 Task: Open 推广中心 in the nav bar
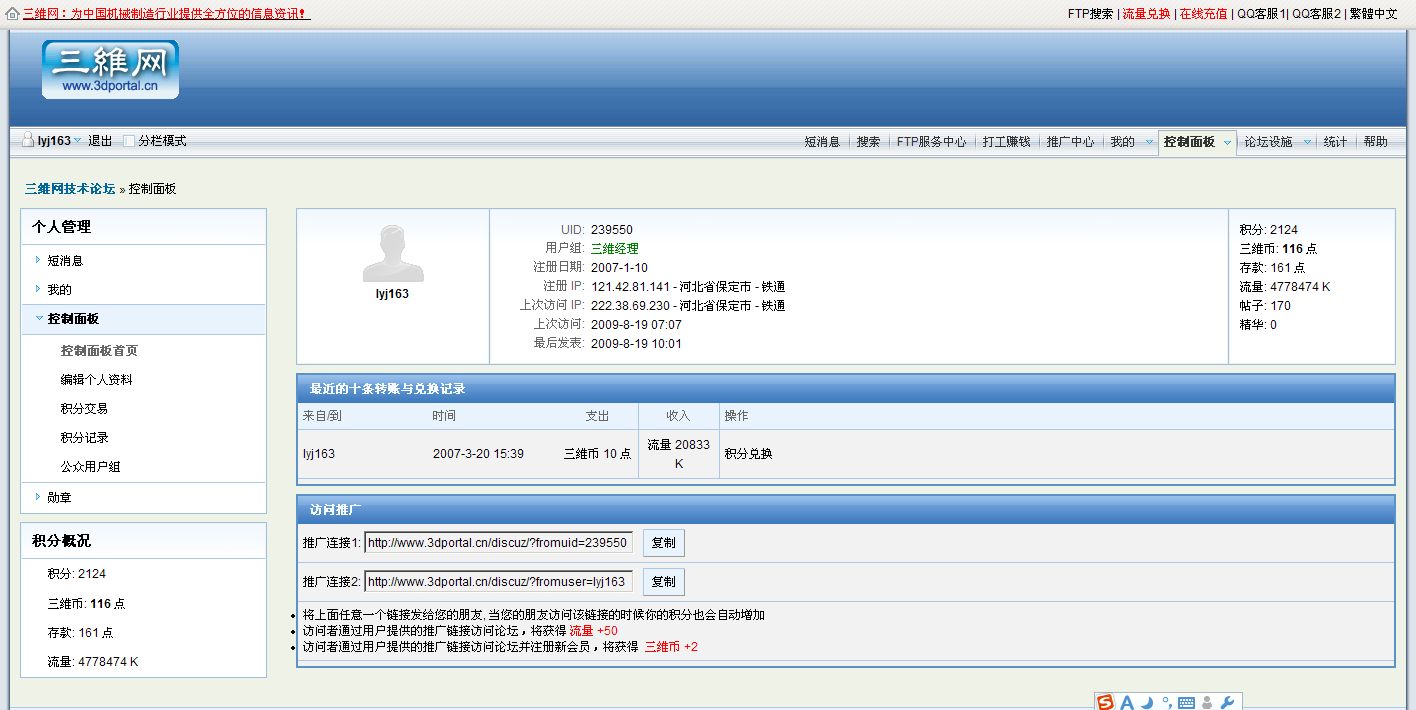click(1070, 142)
